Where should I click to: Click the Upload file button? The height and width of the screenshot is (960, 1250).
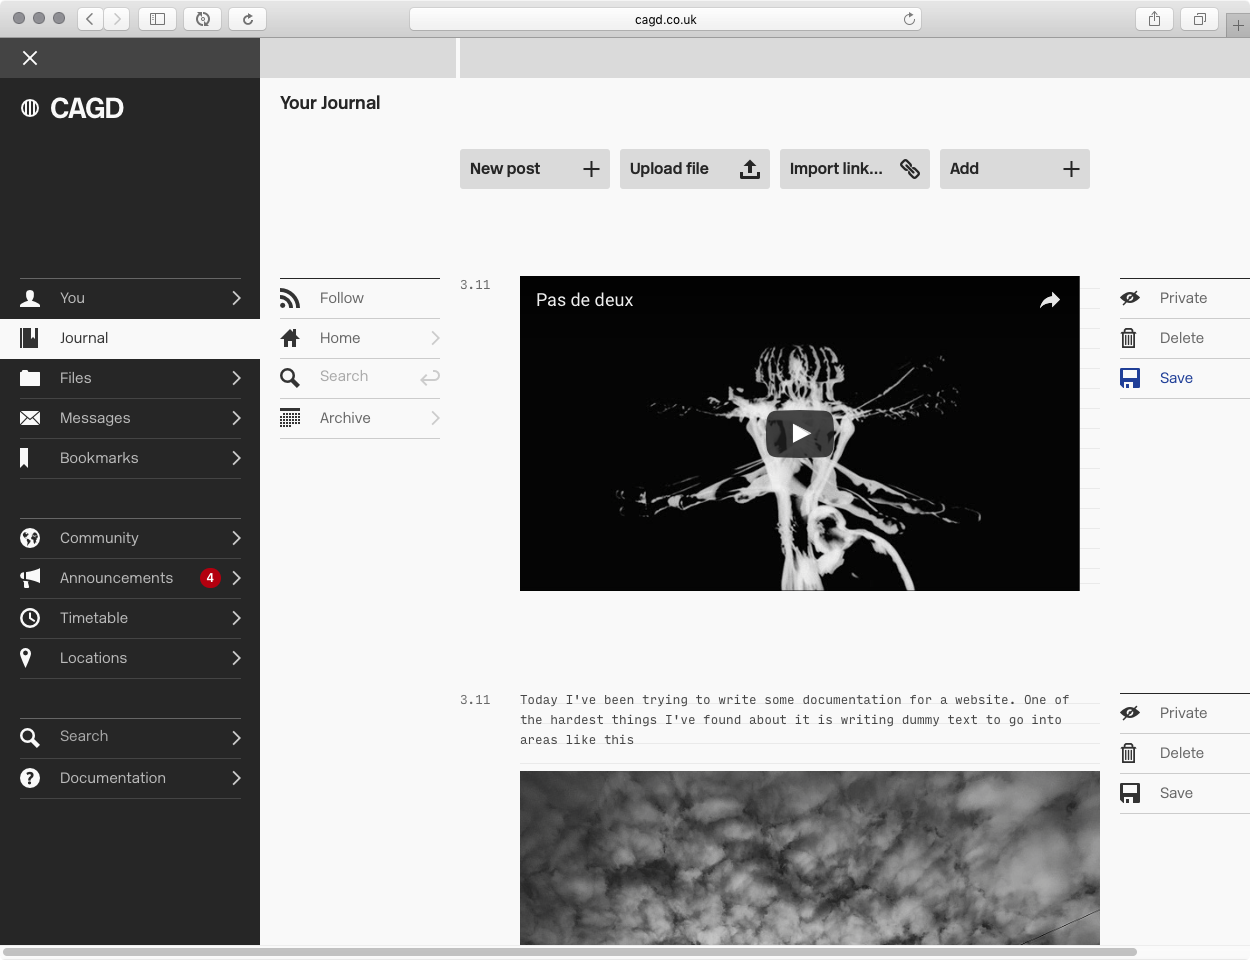[695, 169]
